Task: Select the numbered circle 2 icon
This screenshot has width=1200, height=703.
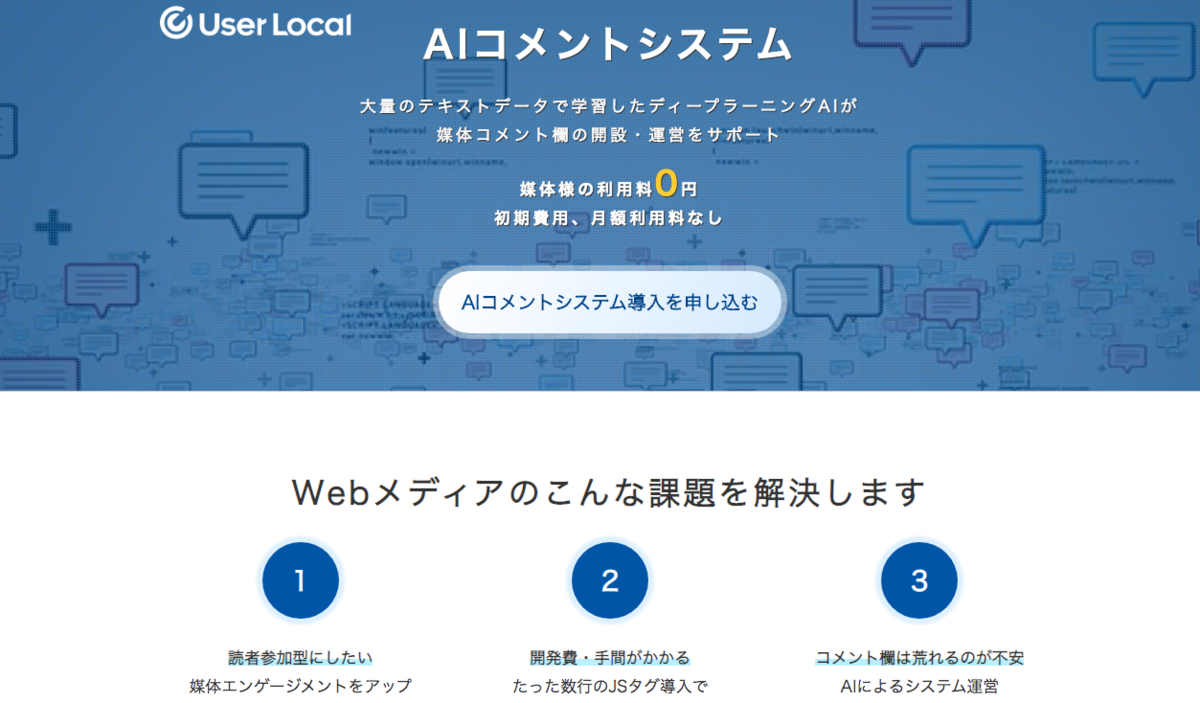Action: 609,580
